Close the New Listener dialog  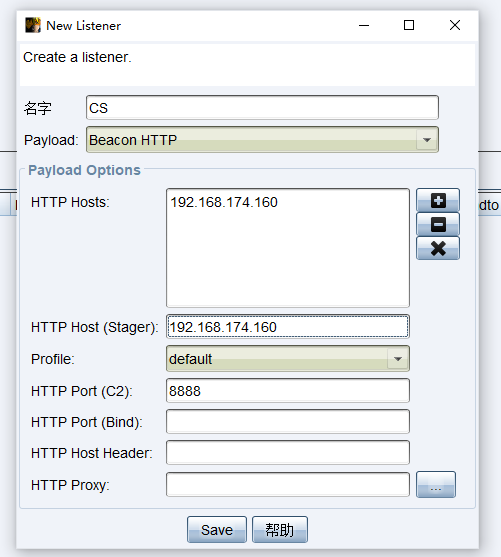click(x=455, y=25)
